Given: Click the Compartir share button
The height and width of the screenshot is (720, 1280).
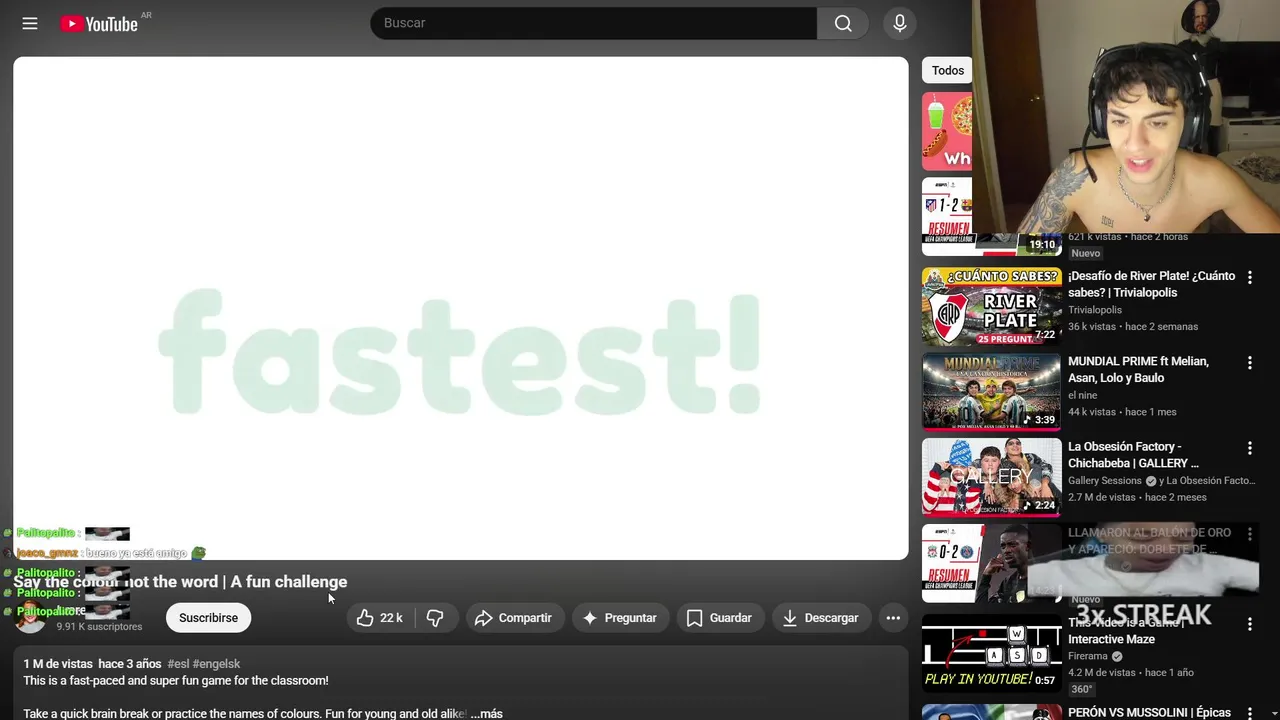Looking at the screenshot, I should click(x=514, y=618).
